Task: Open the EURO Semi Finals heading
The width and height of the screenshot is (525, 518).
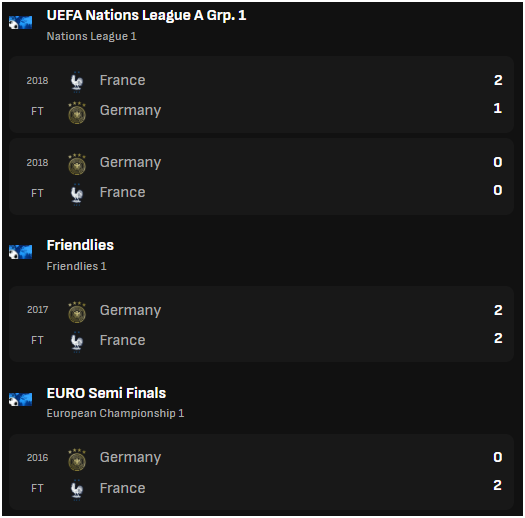Action: pos(106,393)
